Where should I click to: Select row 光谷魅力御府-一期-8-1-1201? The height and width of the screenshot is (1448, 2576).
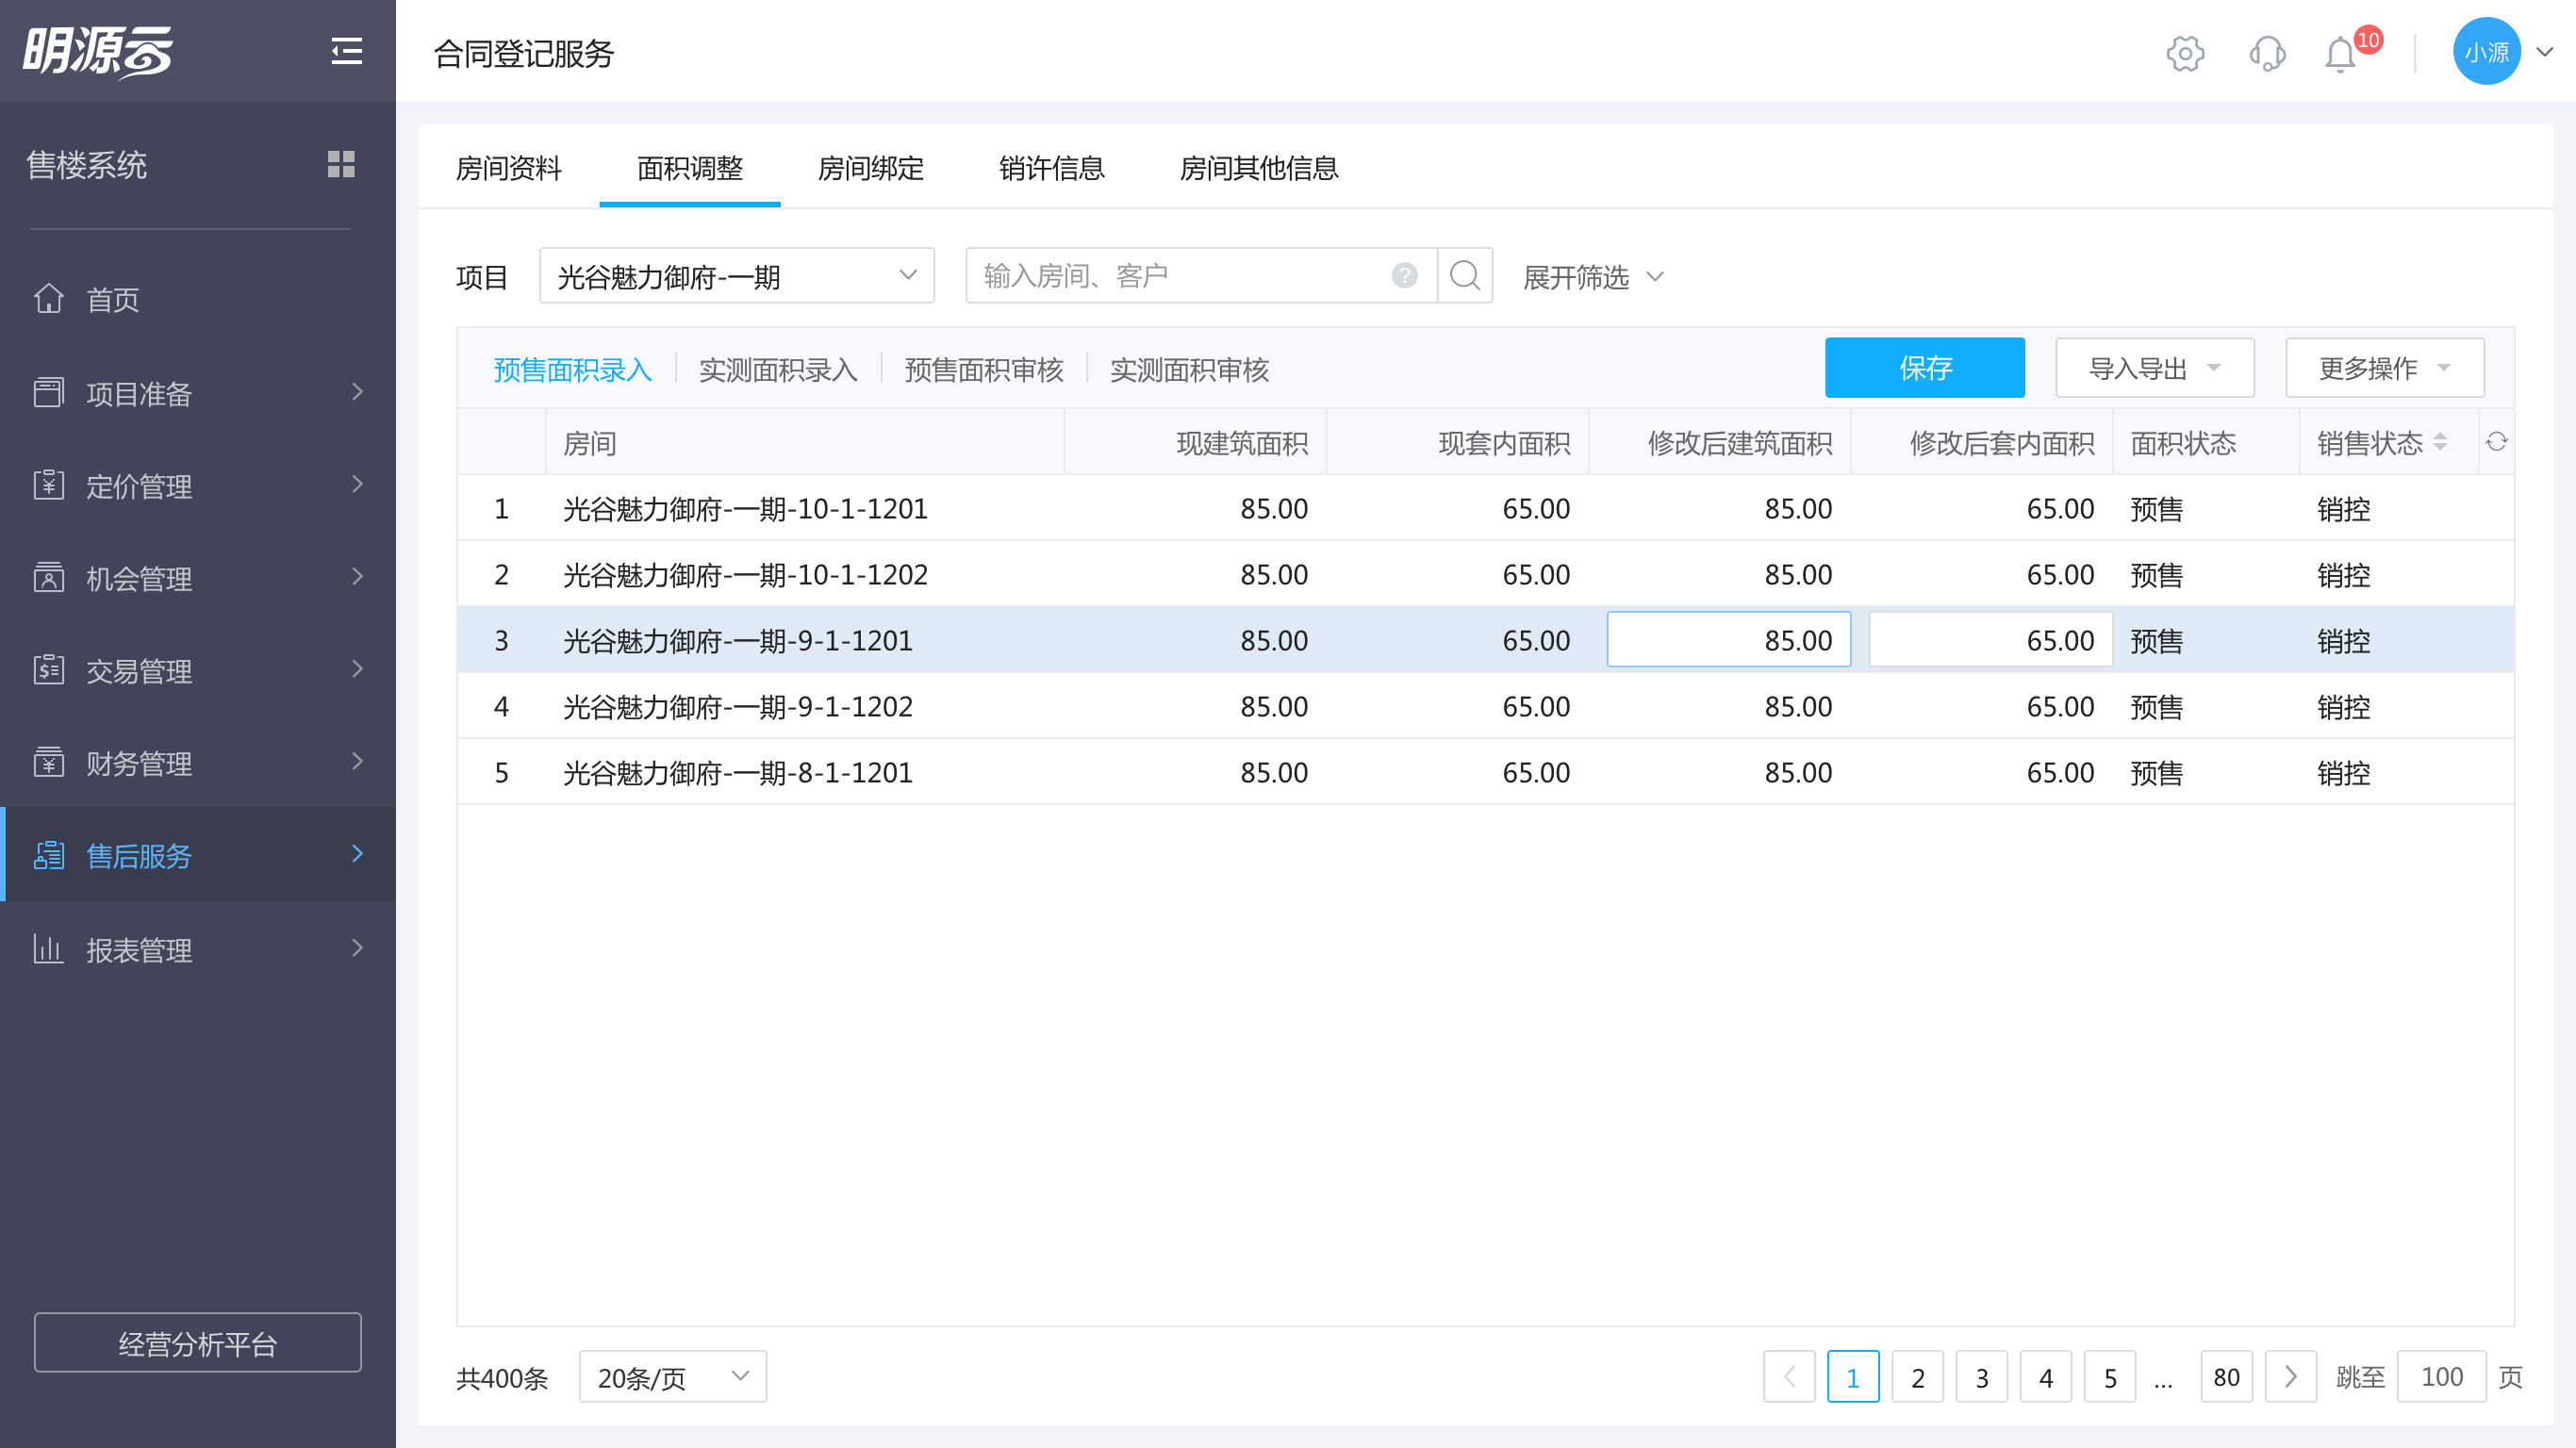pos(1485,772)
